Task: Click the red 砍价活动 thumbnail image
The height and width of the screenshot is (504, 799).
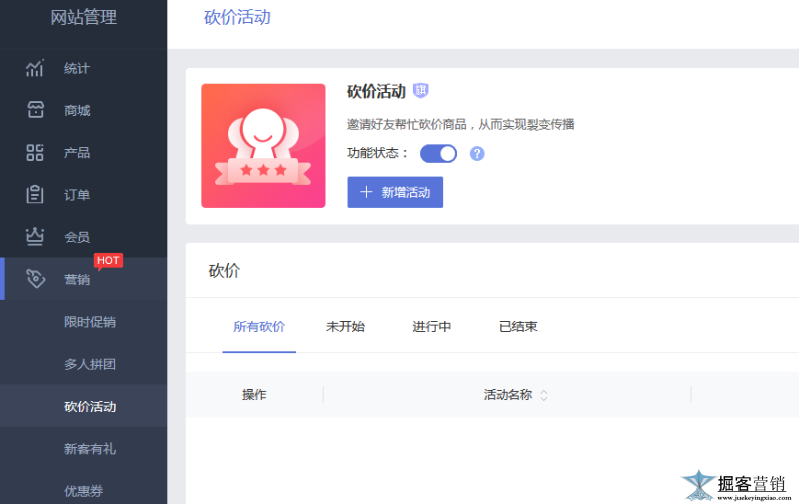Action: tap(263, 146)
